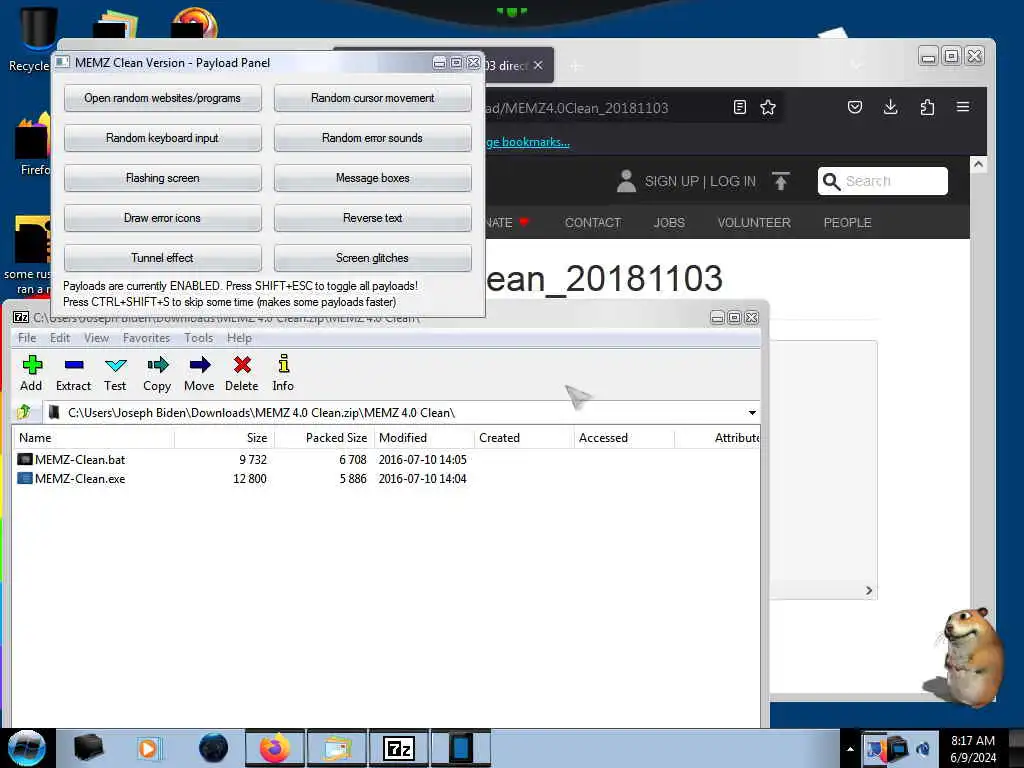
Task: Open the View menu in 7-Zip
Action: [96, 338]
